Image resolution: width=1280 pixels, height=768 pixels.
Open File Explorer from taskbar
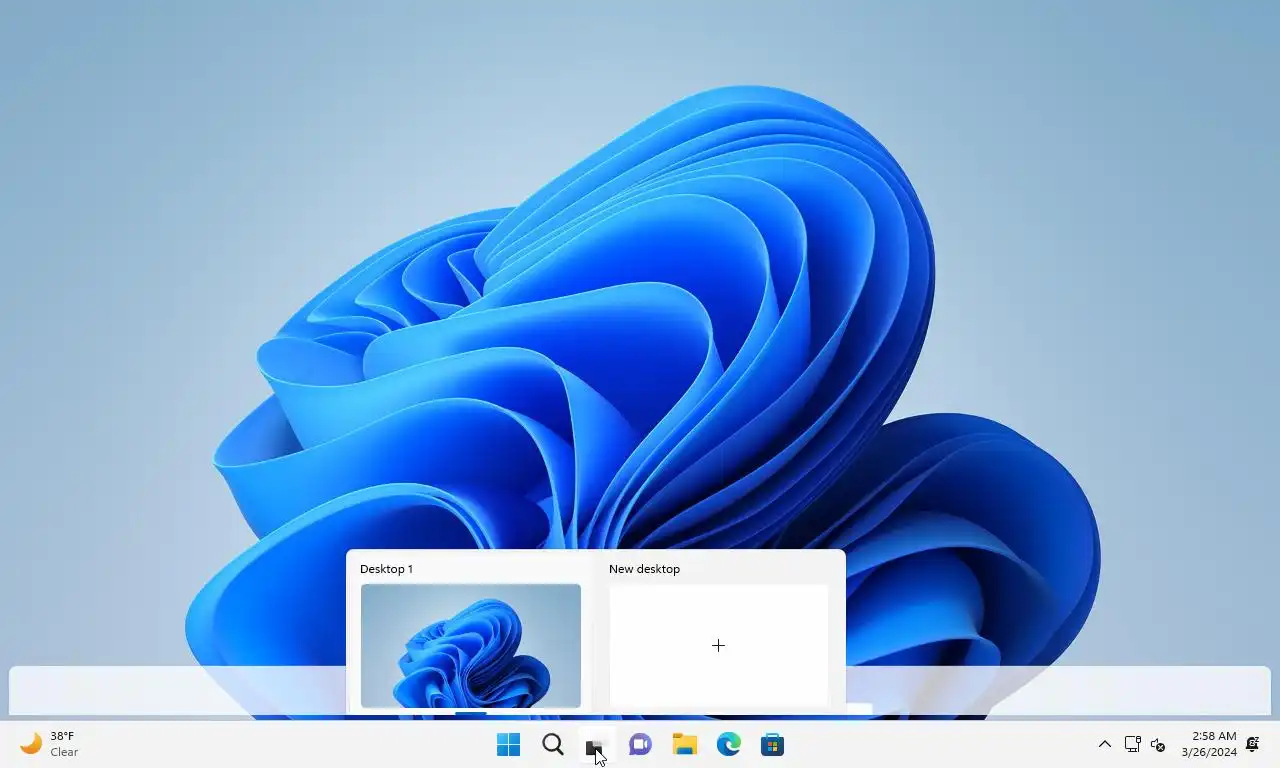click(x=684, y=744)
